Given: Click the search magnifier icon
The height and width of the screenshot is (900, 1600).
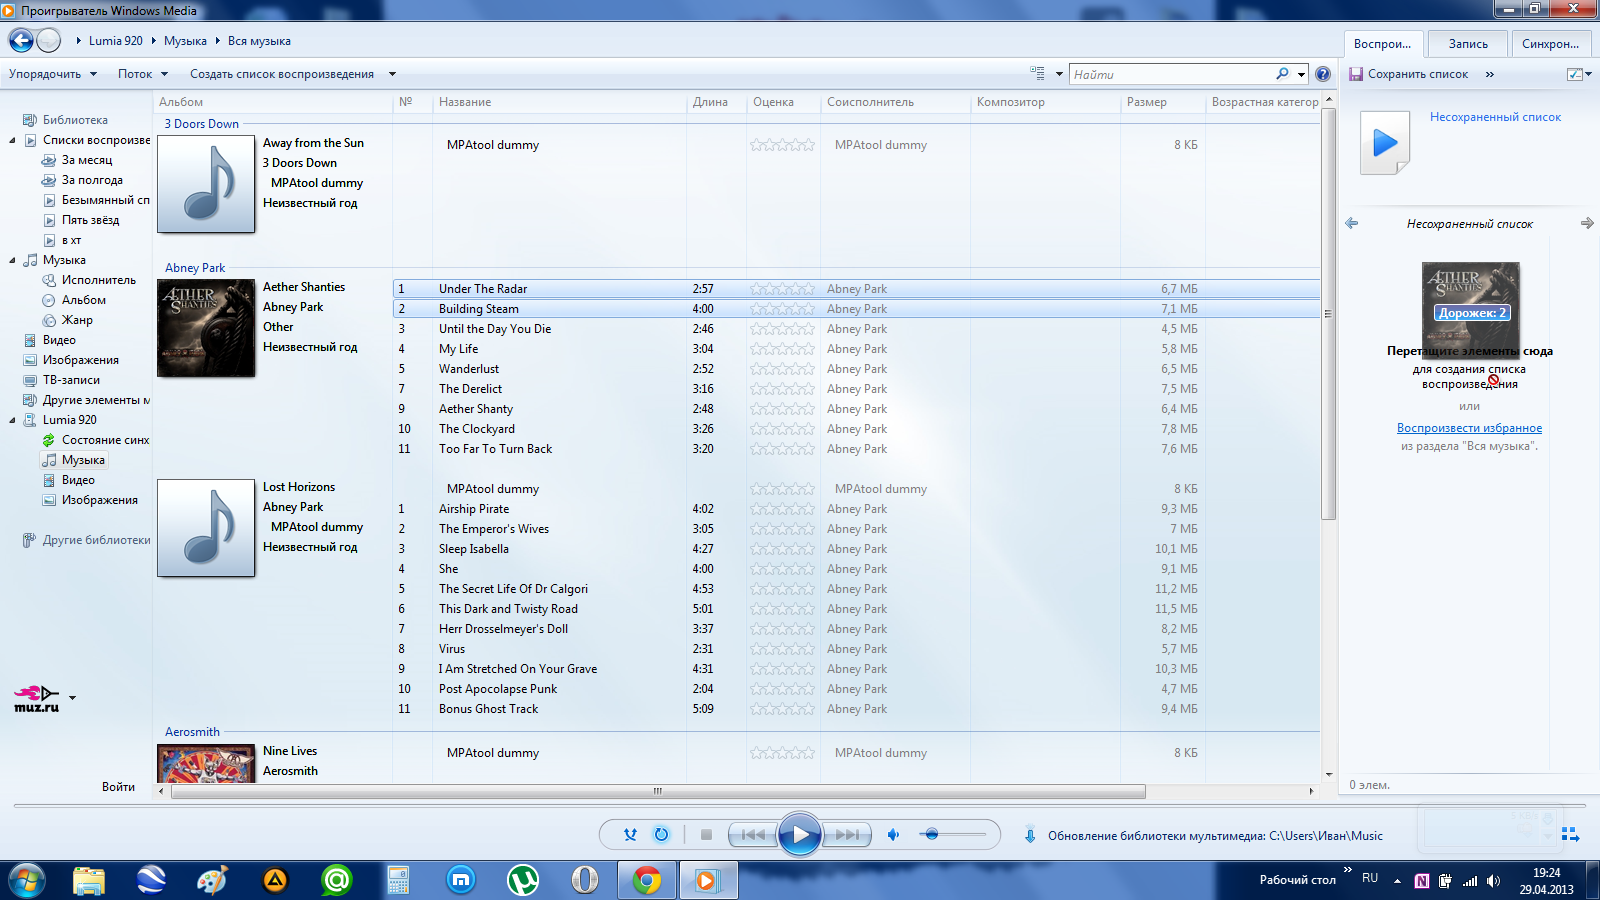Looking at the screenshot, I should [1282, 74].
